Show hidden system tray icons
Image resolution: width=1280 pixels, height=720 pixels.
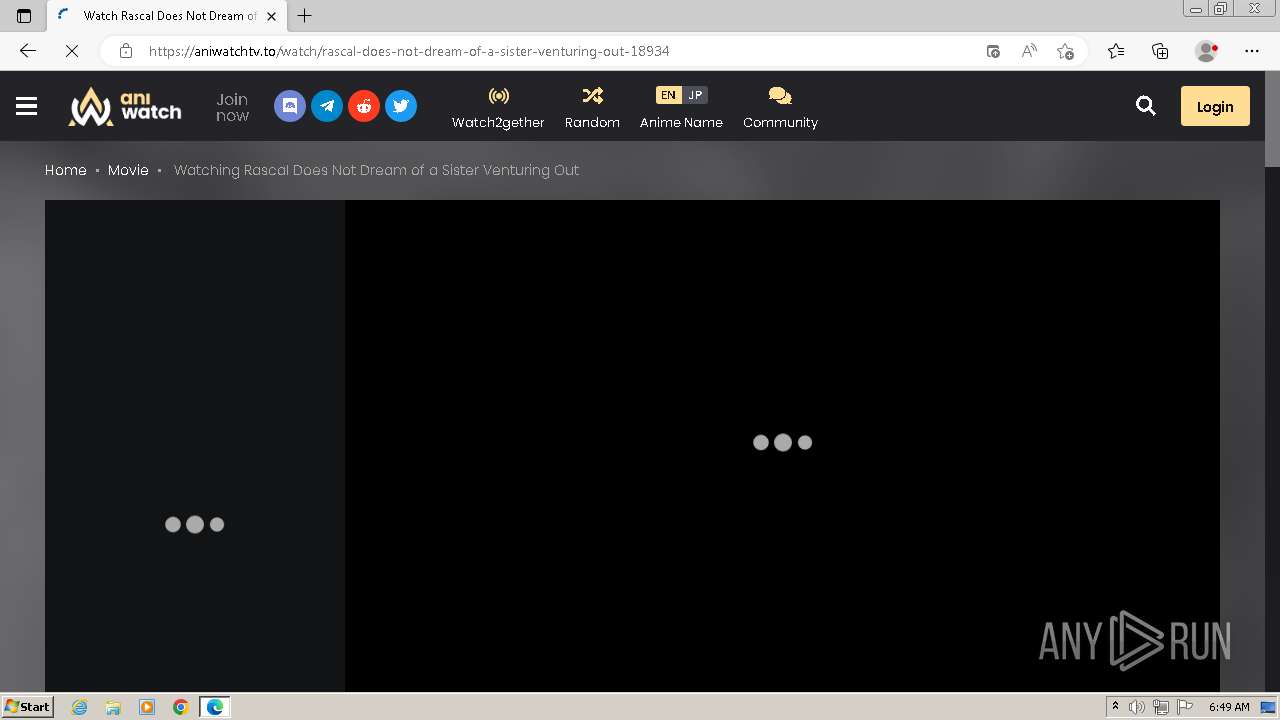[1115, 707]
